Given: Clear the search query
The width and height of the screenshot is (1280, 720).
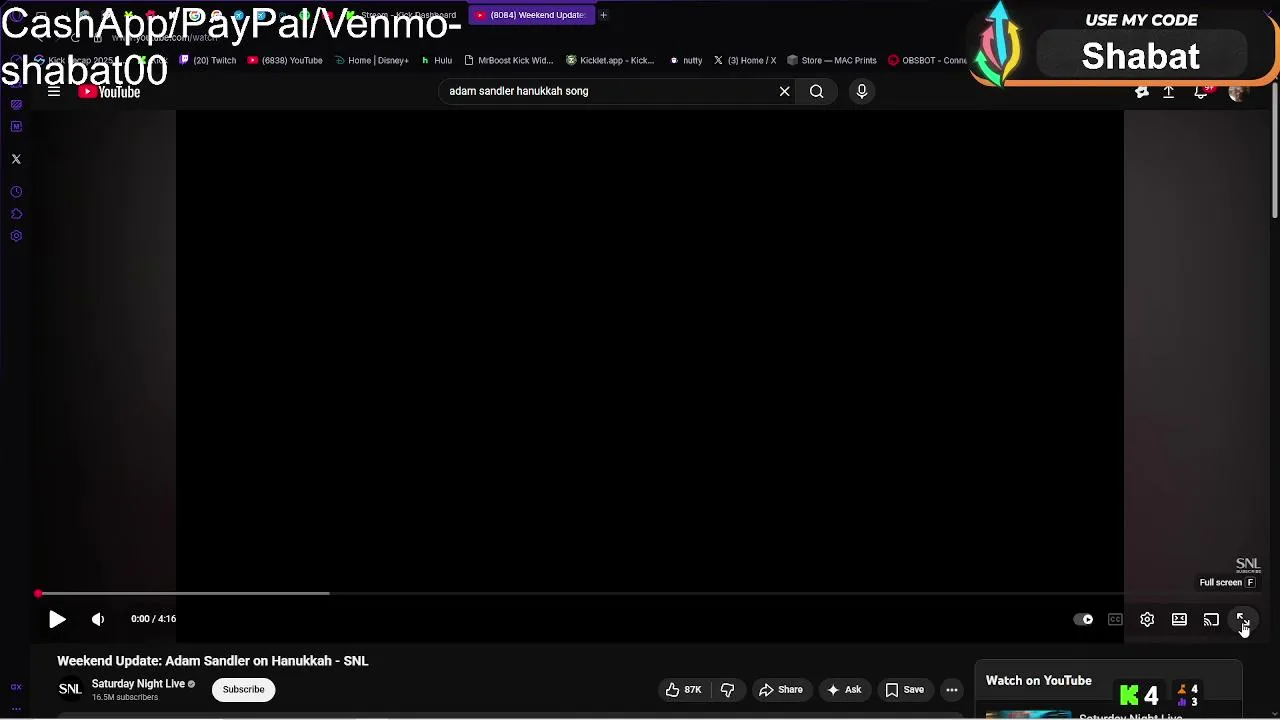Looking at the screenshot, I should (785, 91).
